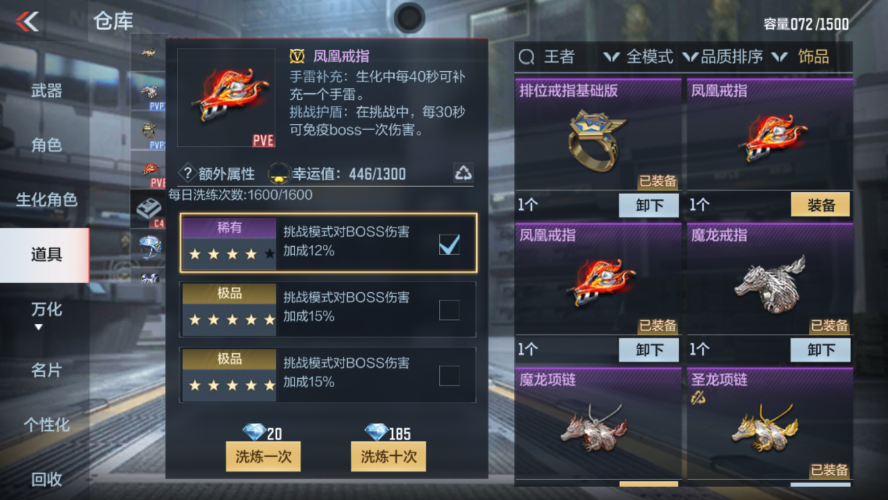Open the 品质排序 sort dropdown
Viewport: 888px width, 500px height.
click(723, 57)
